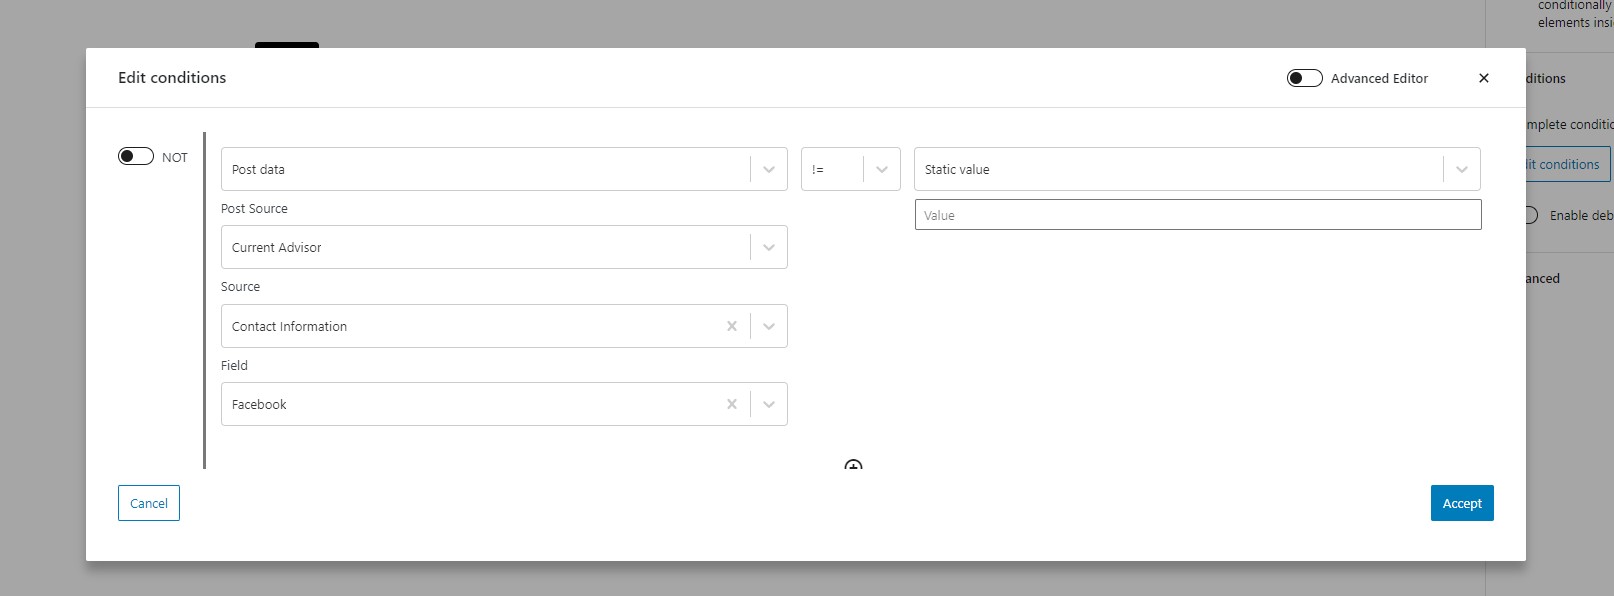Click the Cancel button
This screenshot has height=596, width=1614.
point(149,503)
